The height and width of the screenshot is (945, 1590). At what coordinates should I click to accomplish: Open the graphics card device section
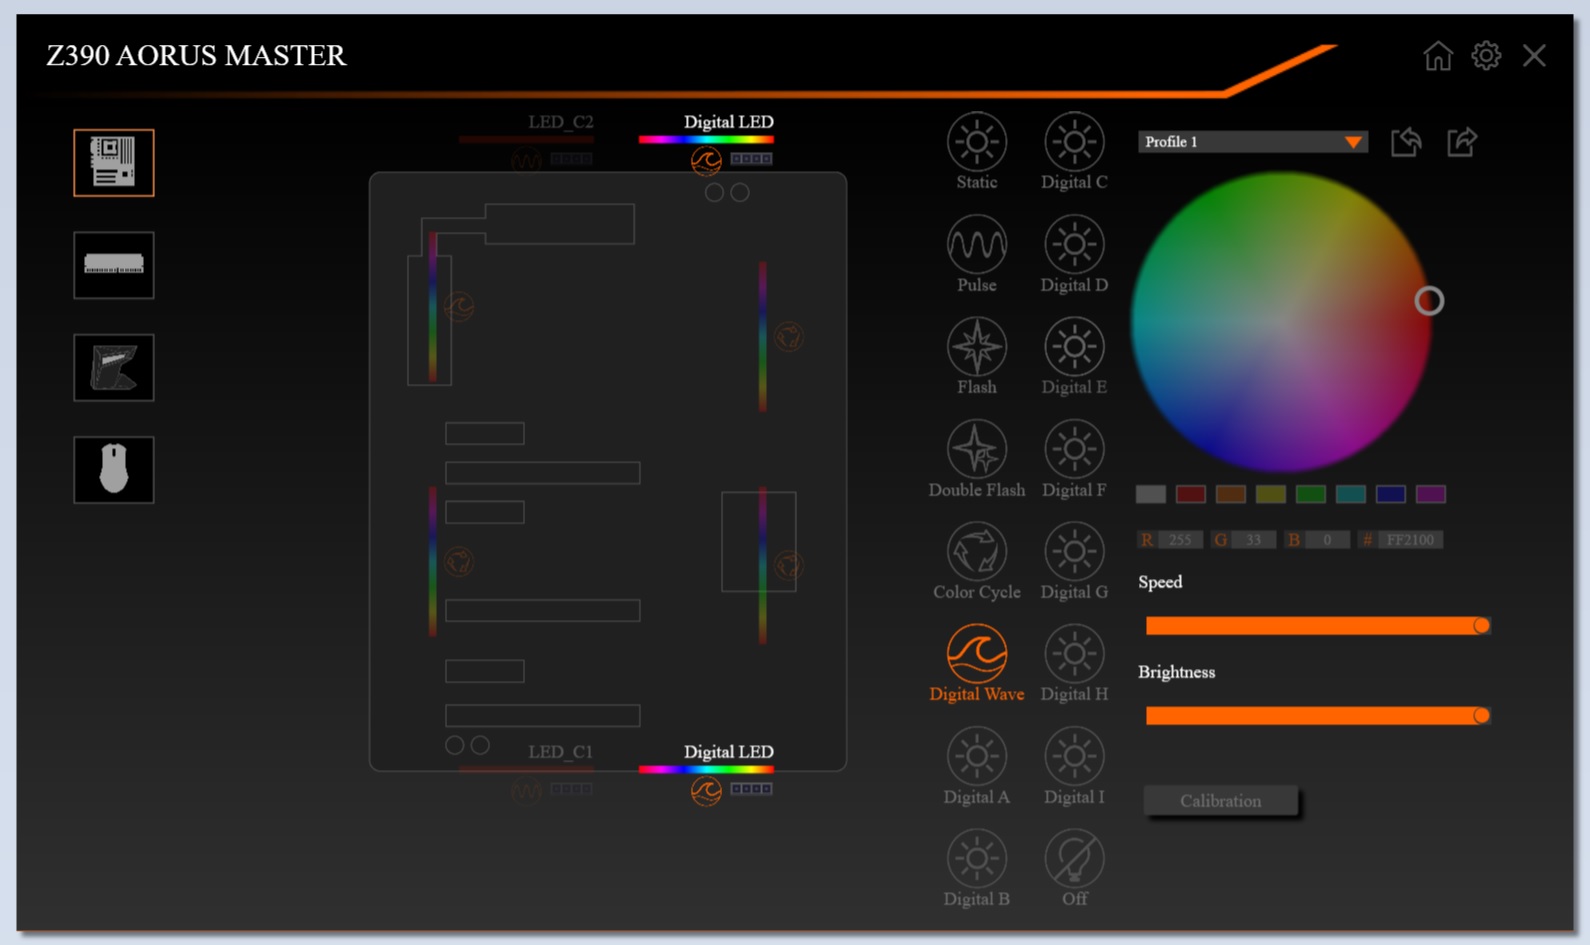coord(114,368)
